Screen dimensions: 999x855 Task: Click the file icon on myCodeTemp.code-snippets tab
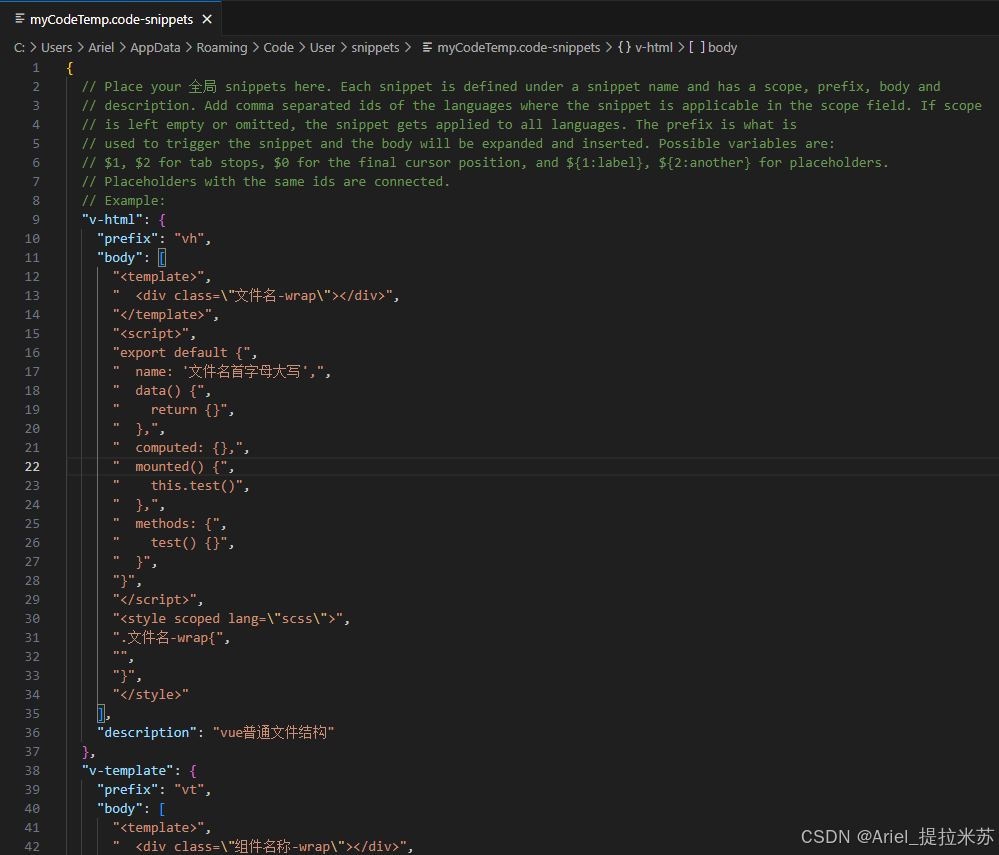coord(20,19)
